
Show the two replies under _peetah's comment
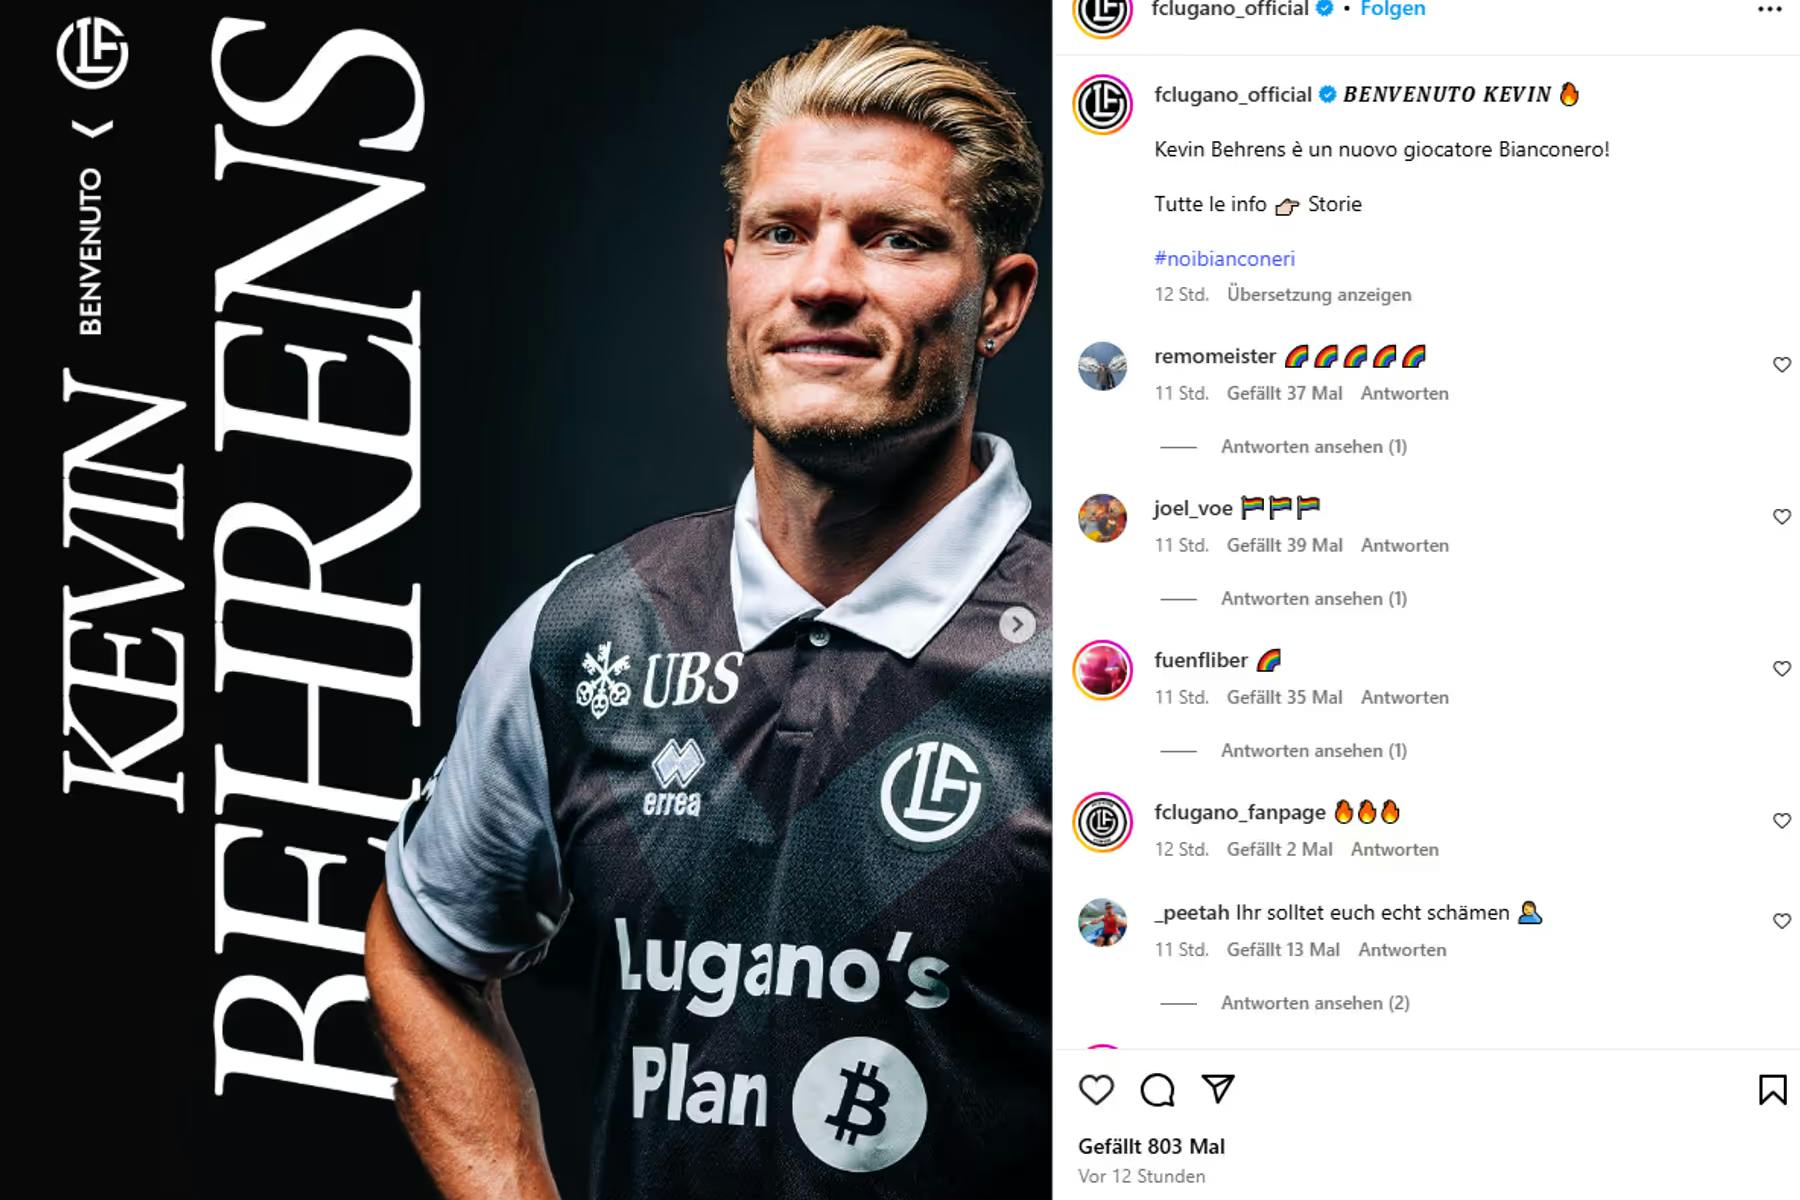click(1315, 1003)
